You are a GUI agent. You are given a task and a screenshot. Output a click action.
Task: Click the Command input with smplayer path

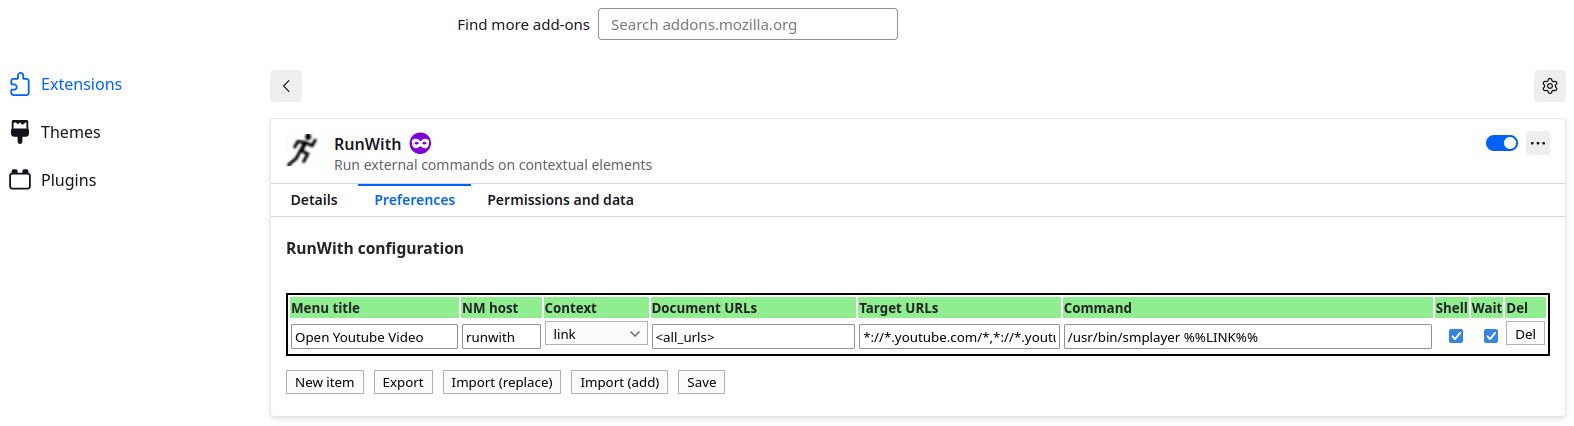click(x=1247, y=337)
